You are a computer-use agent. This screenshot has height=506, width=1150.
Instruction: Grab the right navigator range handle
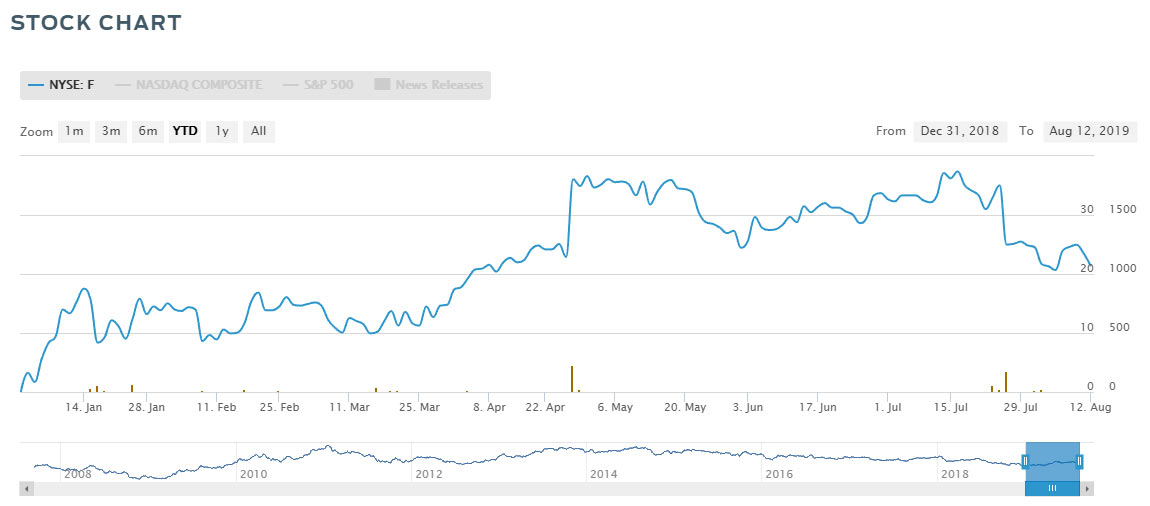coord(1080,461)
